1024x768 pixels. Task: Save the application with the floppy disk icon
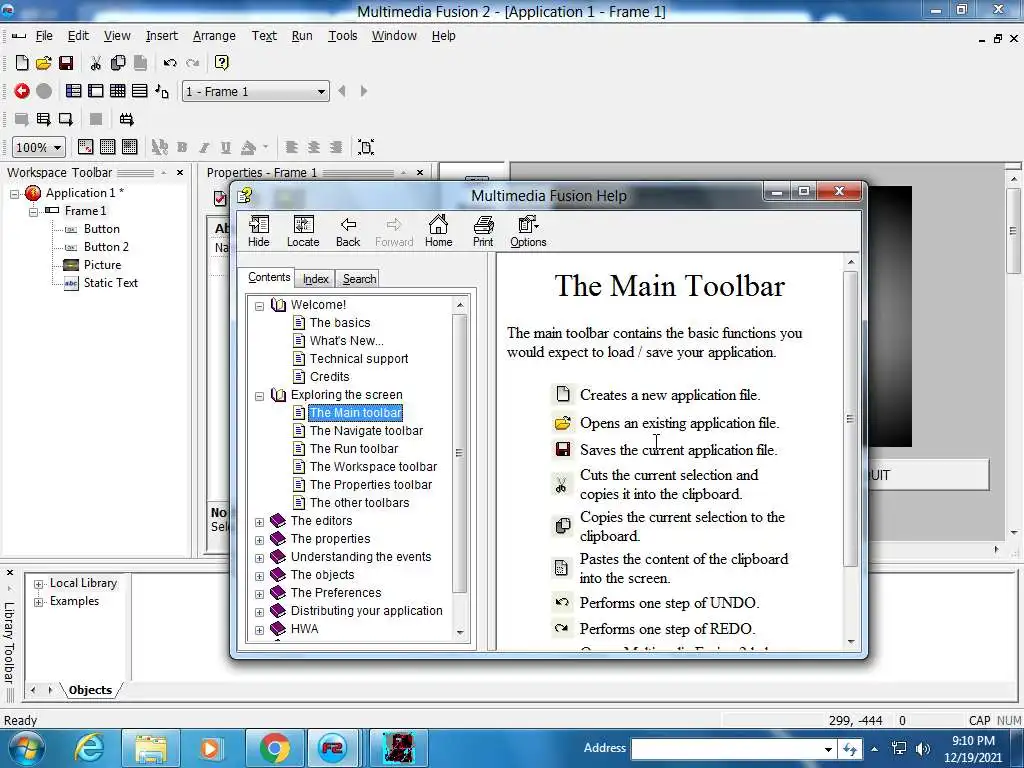click(x=65, y=63)
